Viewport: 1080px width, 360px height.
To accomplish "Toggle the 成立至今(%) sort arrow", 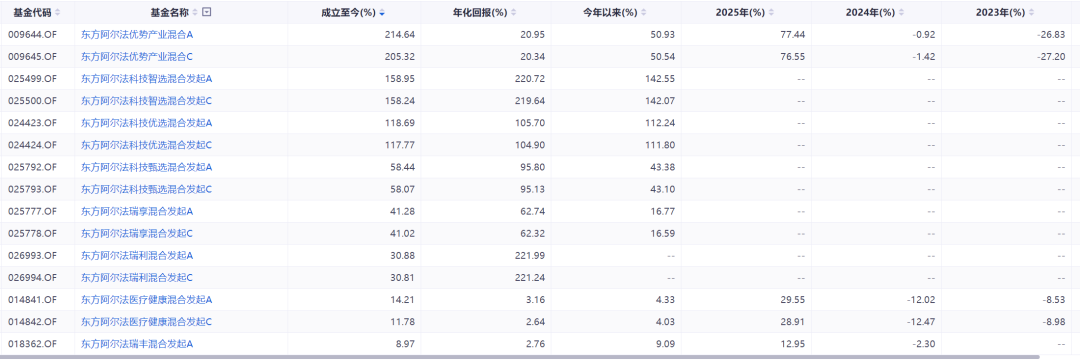I will [382, 12].
